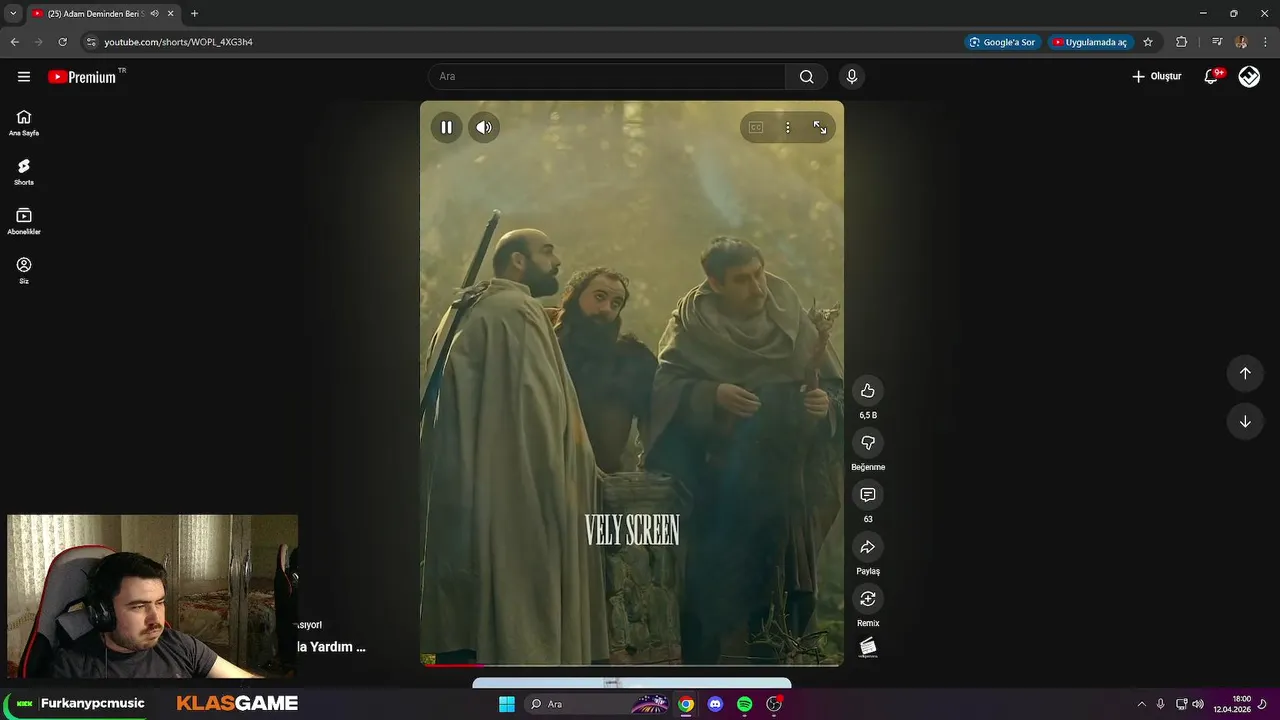Close the Adam Deminden Beri tab

click(x=171, y=13)
